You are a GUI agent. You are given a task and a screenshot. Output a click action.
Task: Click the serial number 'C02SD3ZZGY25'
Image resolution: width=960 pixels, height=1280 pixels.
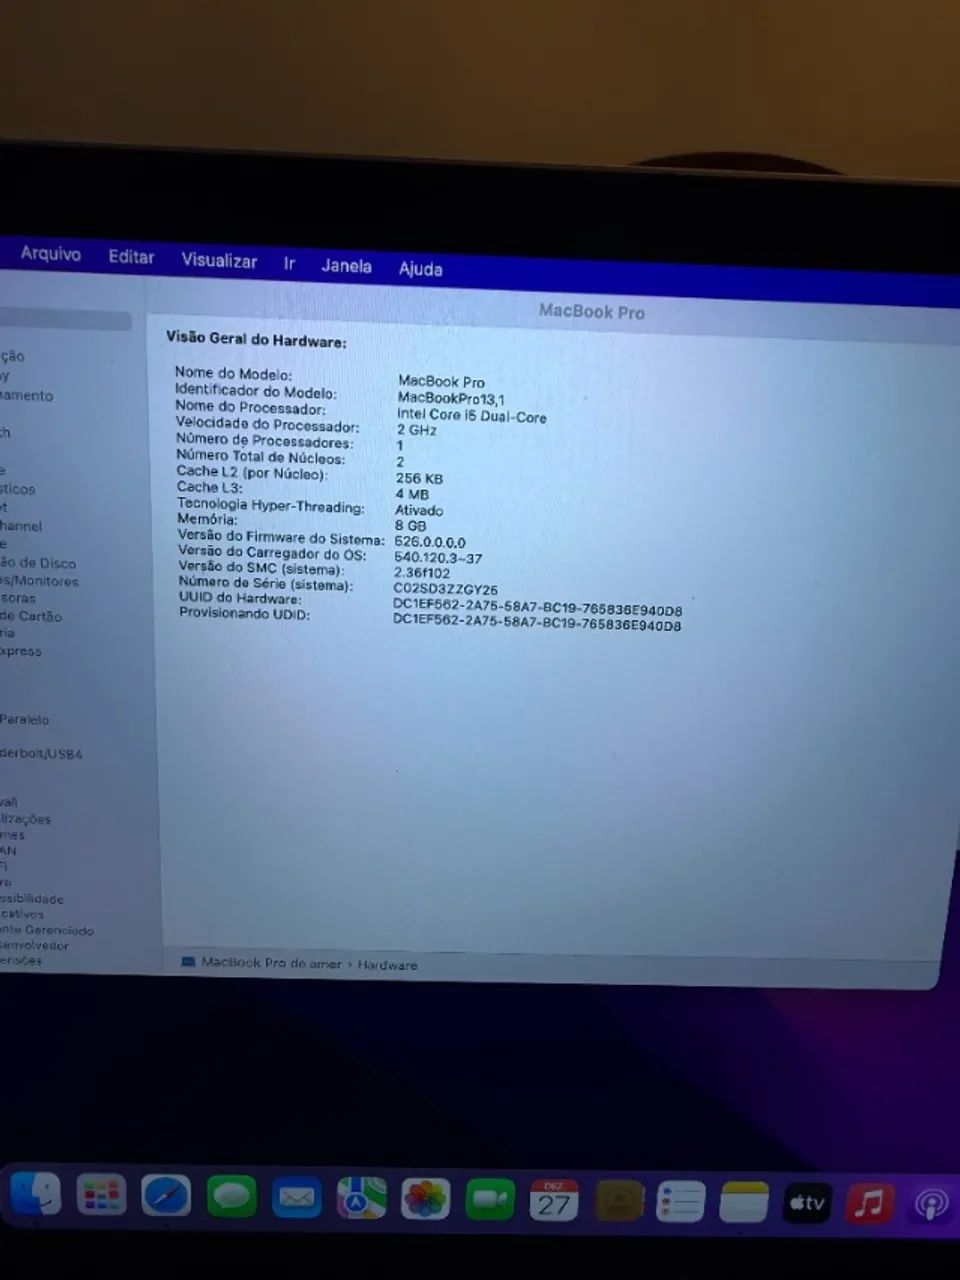[445, 589]
